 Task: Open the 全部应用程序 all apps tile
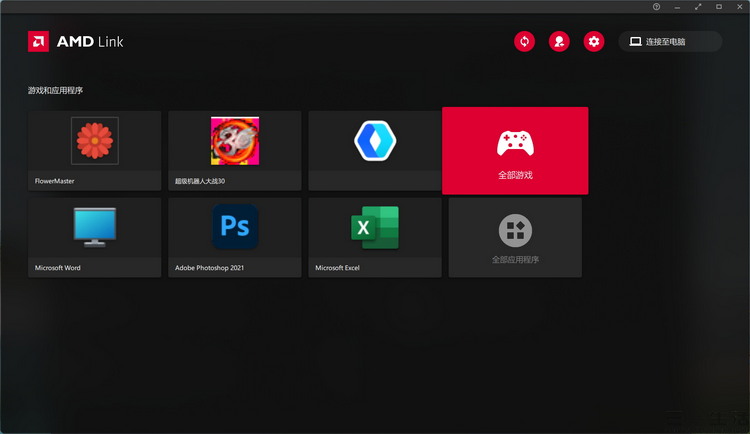point(515,237)
